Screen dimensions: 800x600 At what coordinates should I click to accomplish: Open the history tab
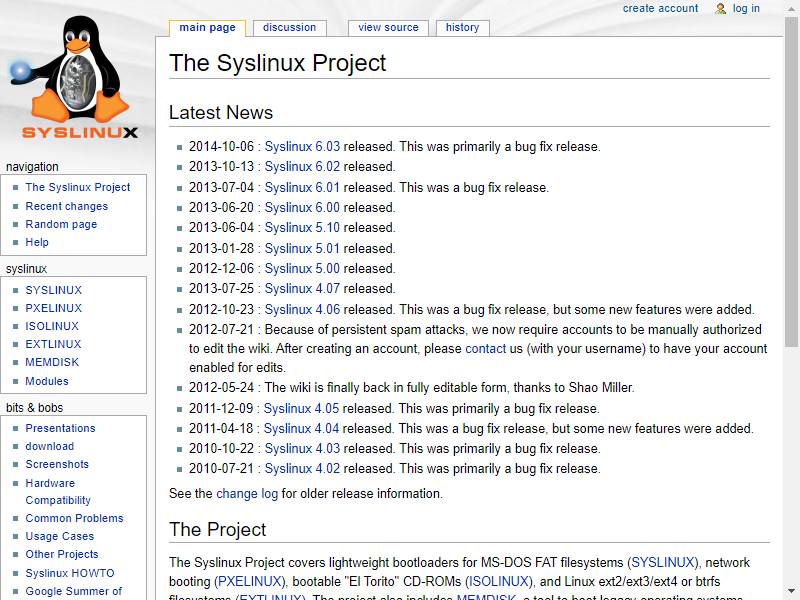(x=462, y=28)
